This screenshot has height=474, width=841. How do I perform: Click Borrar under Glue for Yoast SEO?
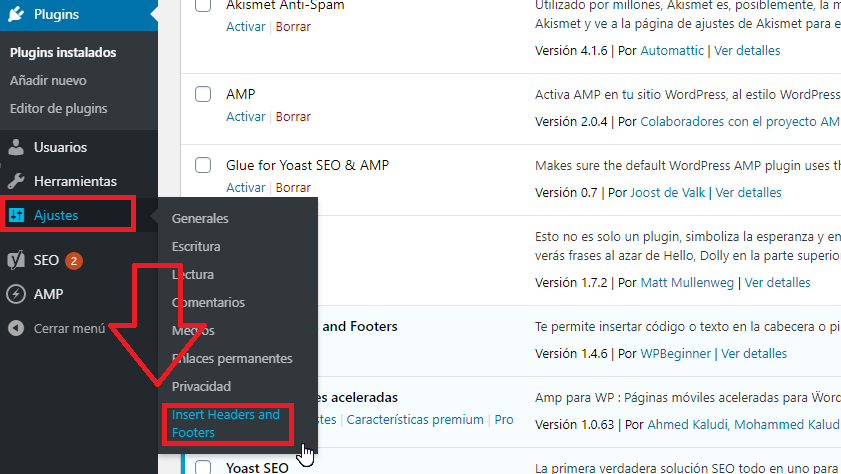(293, 188)
